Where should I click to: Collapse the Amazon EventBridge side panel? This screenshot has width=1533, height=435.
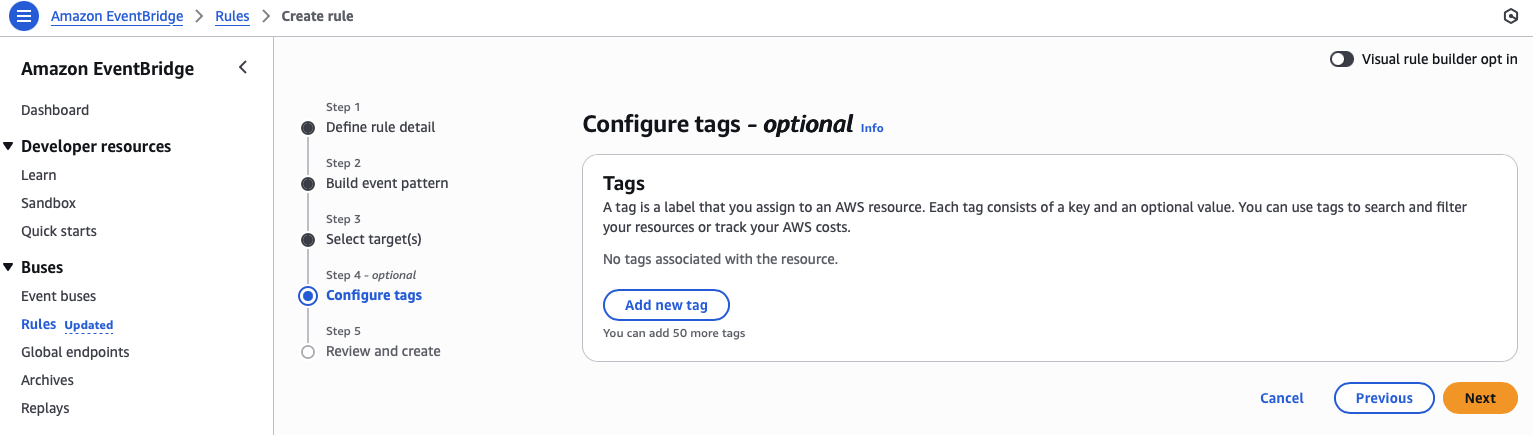pyautogui.click(x=243, y=68)
